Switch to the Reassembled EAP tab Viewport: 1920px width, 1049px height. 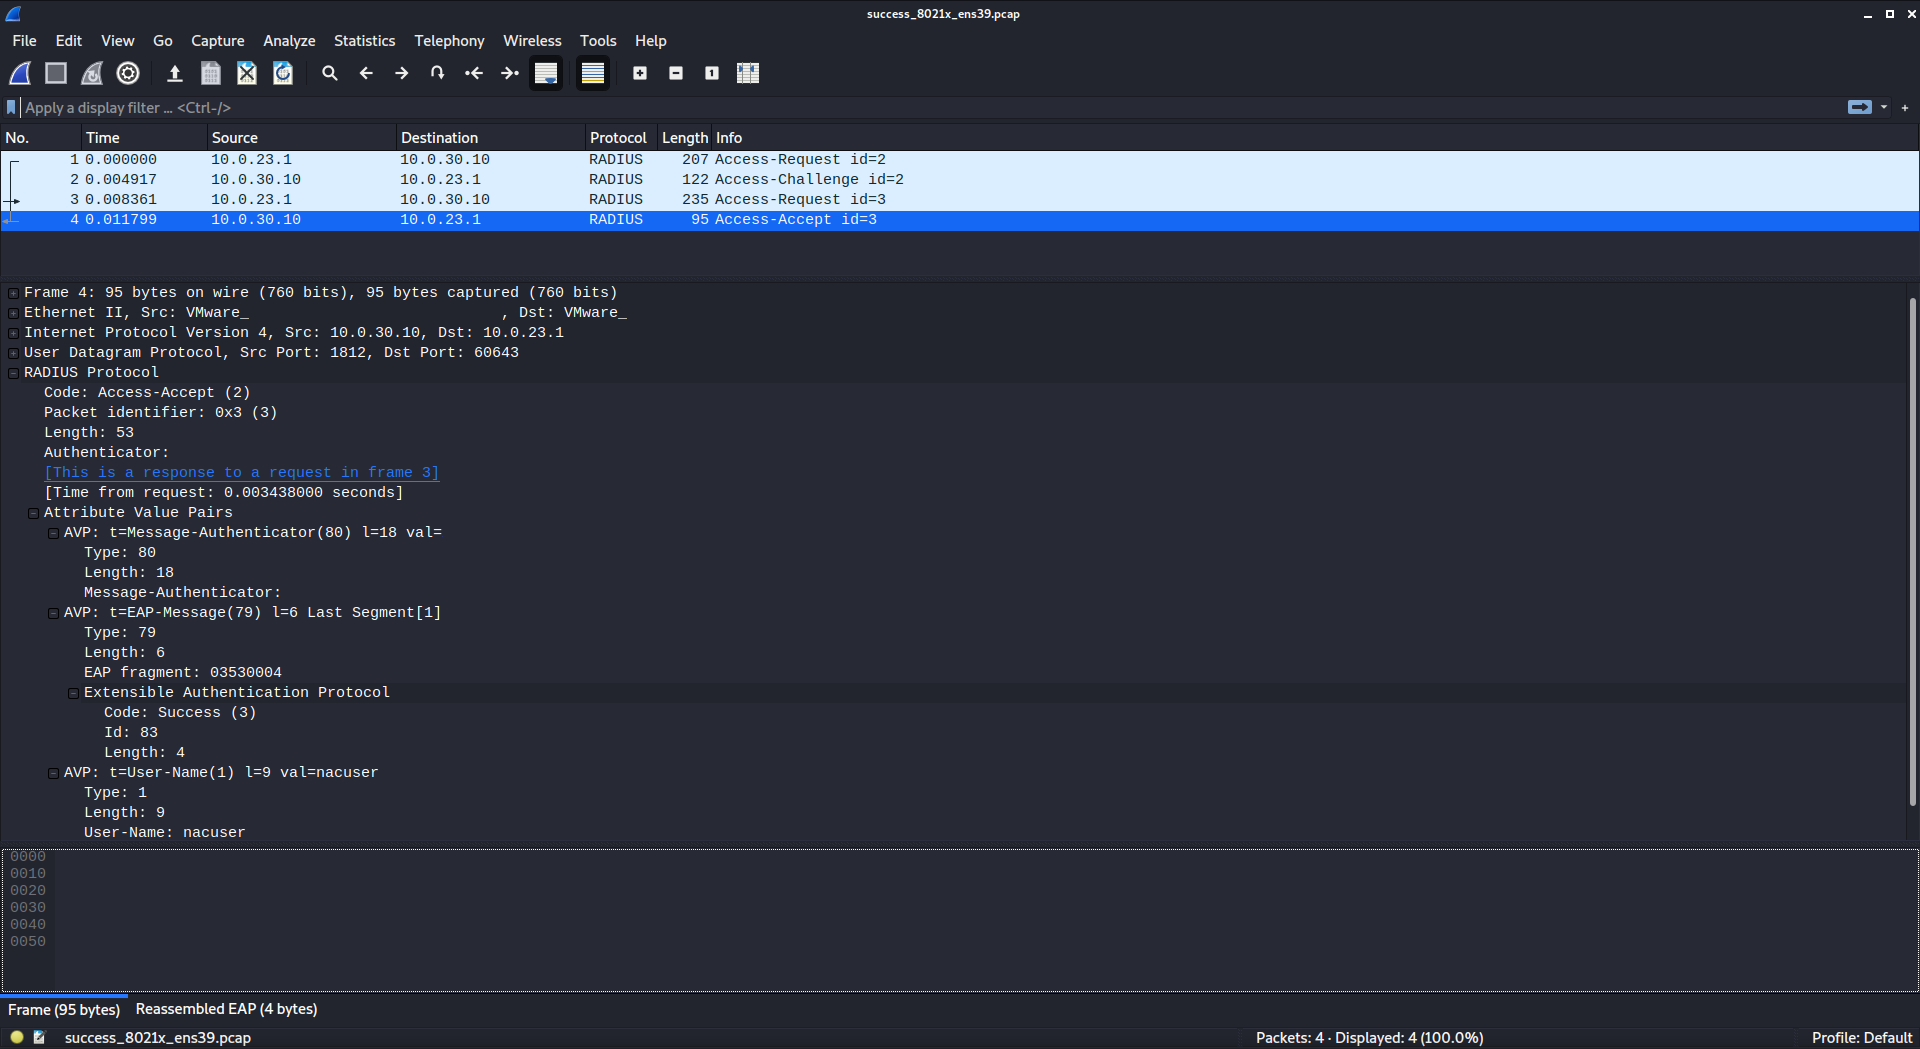(x=226, y=1009)
